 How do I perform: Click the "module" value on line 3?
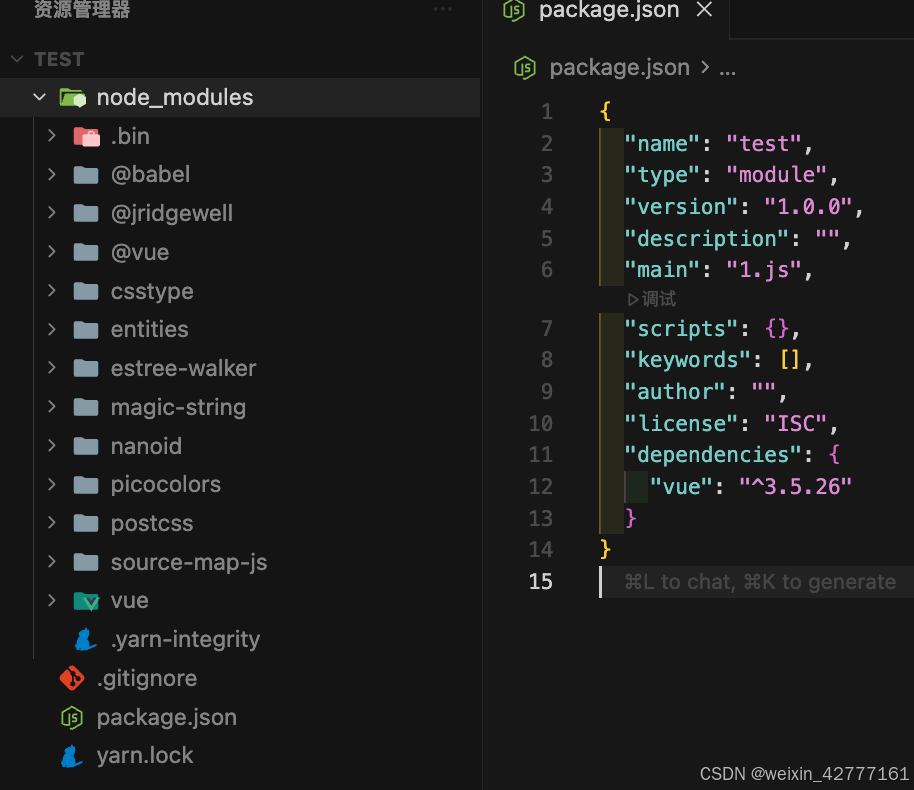click(x=776, y=175)
